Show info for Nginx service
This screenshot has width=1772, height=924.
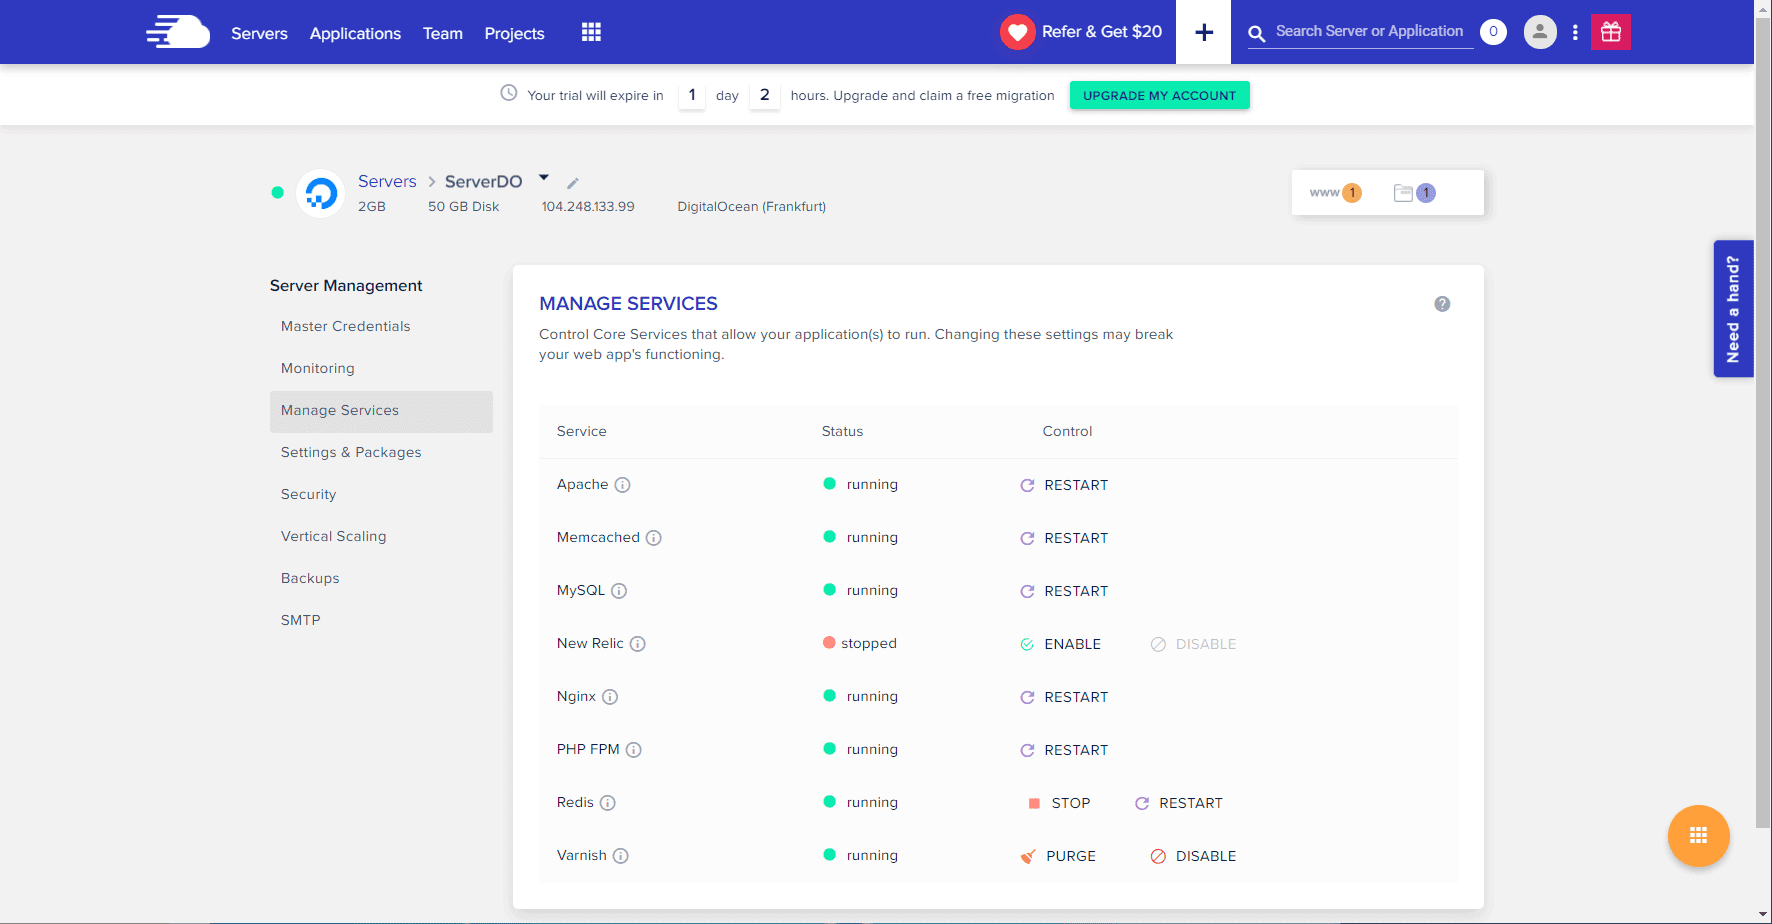[x=610, y=697]
